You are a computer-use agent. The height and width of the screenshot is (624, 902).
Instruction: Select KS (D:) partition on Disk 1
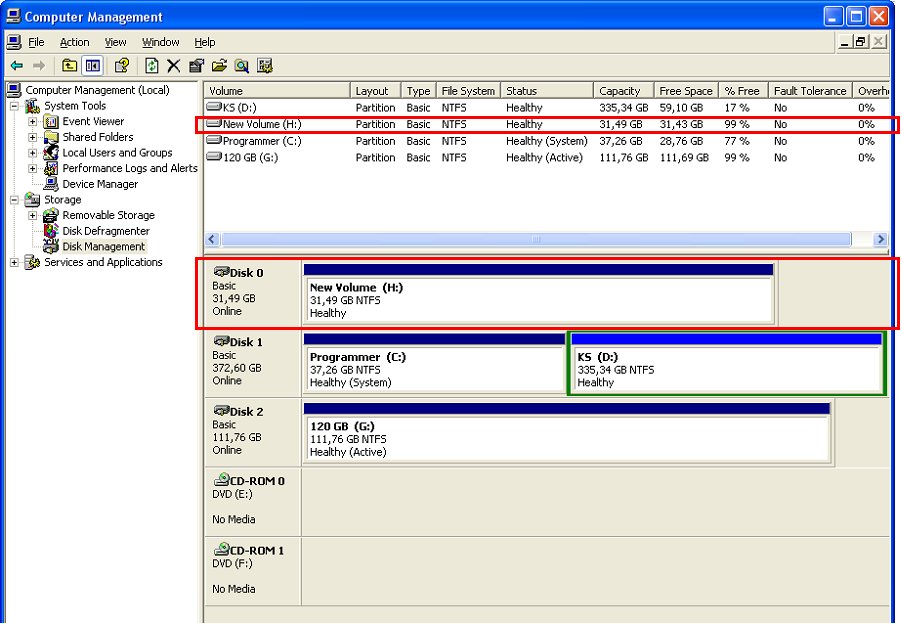coord(726,363)
